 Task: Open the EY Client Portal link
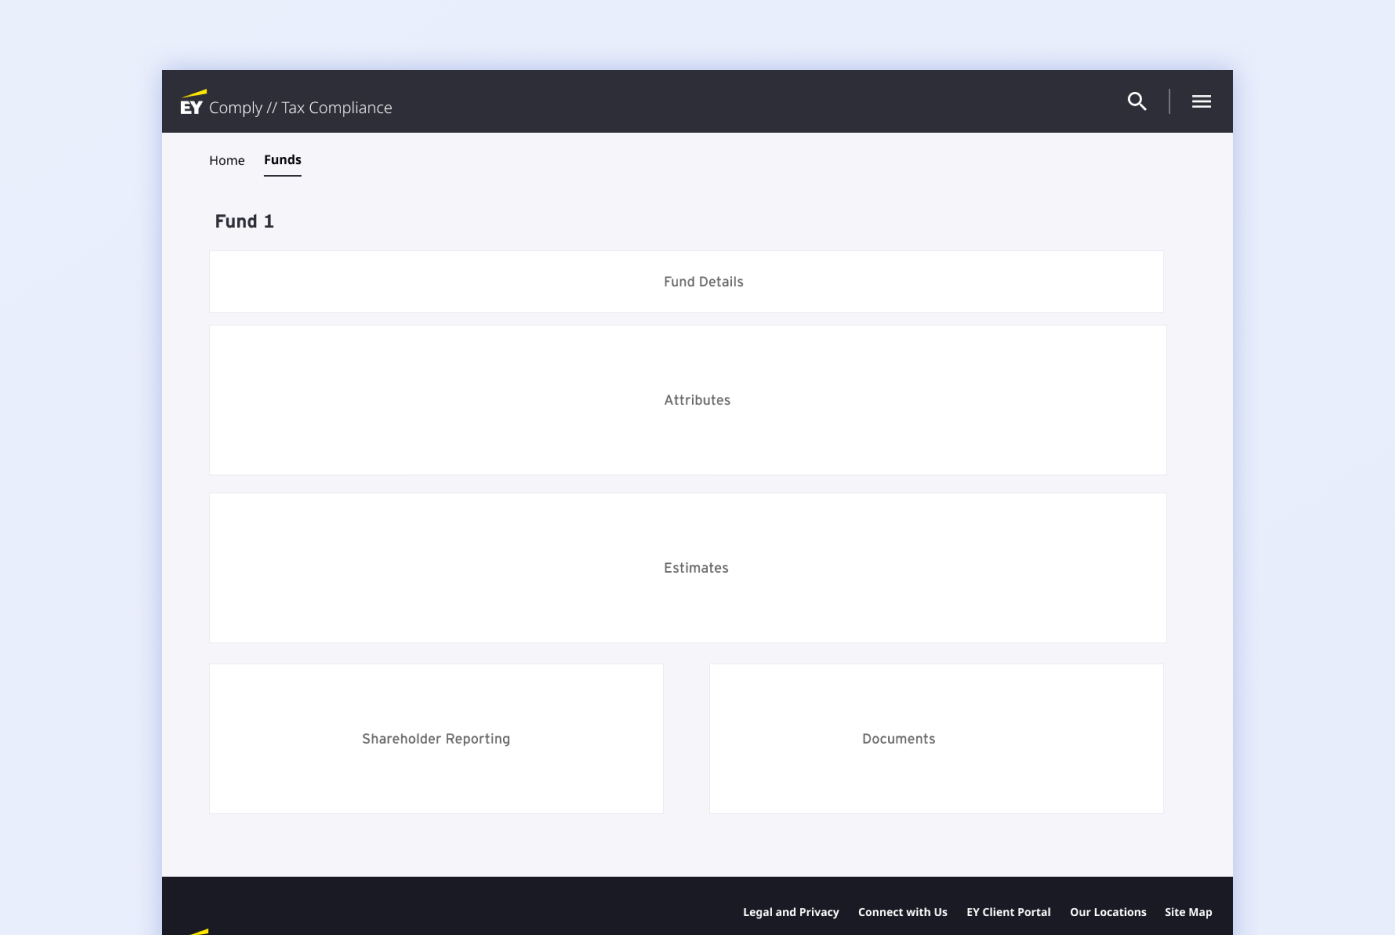(x=1009, y=912)
